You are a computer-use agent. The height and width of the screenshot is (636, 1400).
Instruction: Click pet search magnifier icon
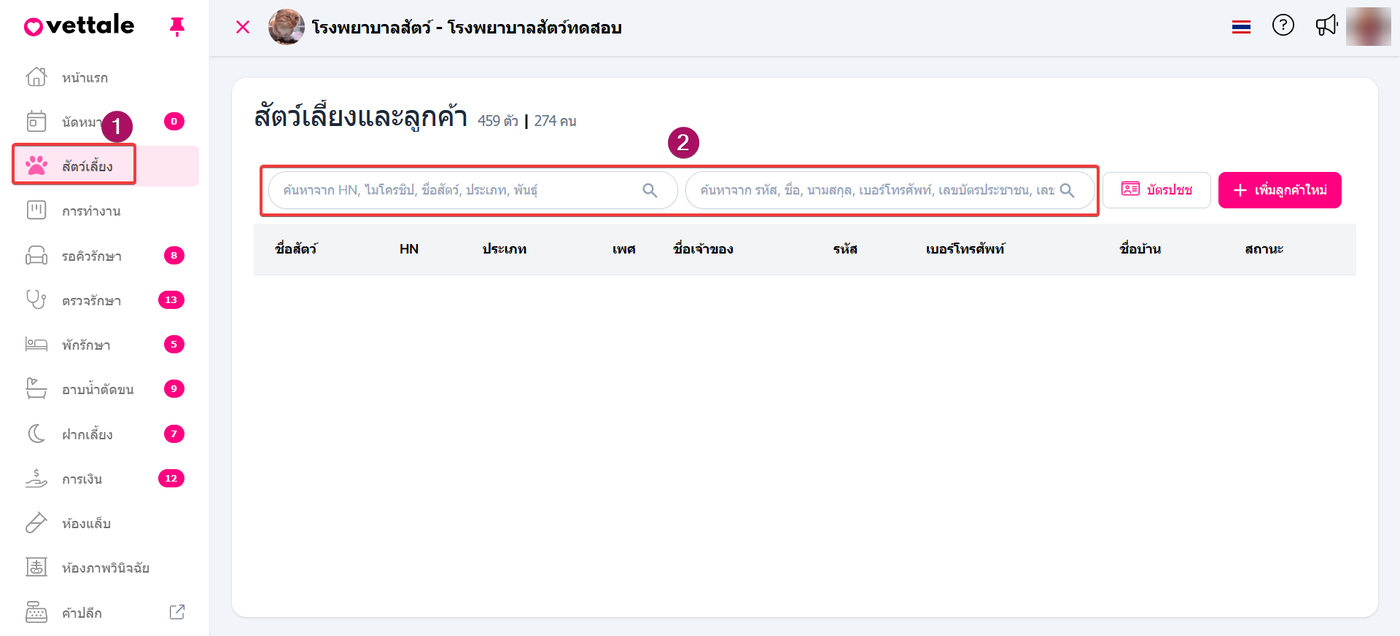coord(650,190)
